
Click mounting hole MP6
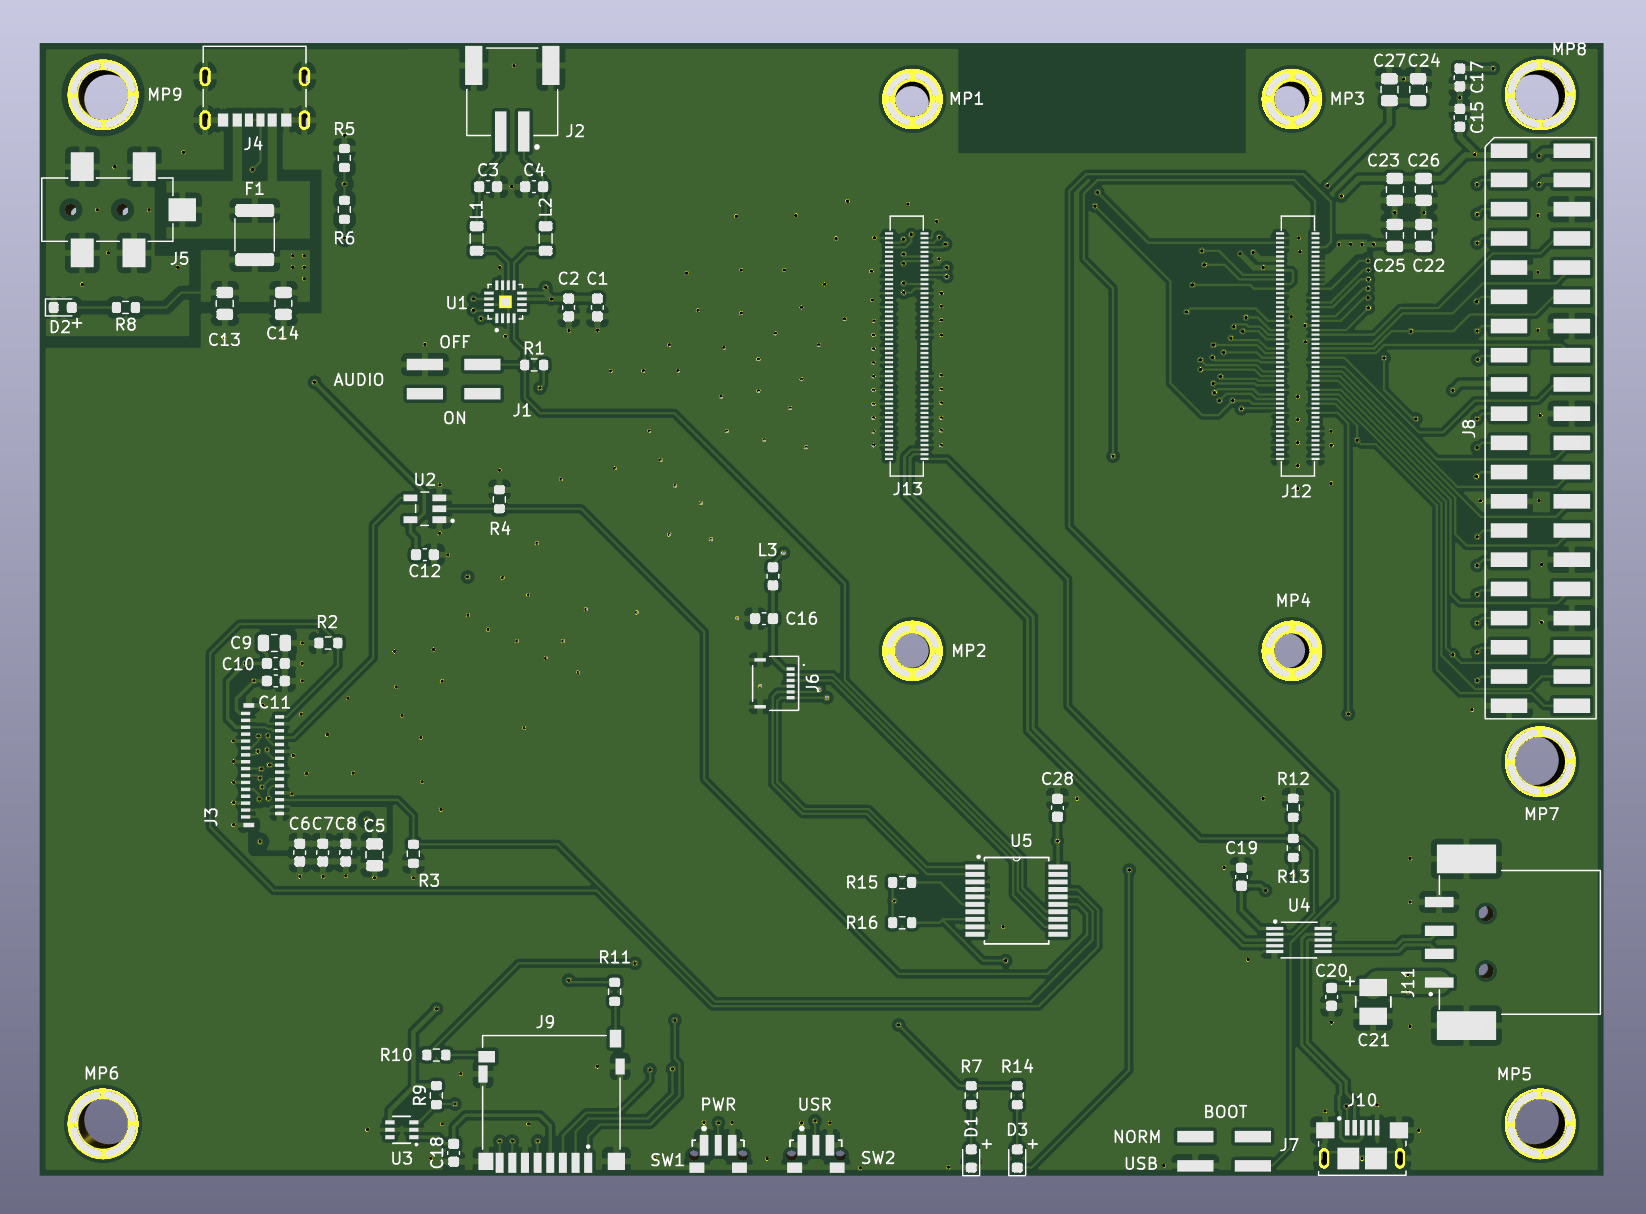103,1123
